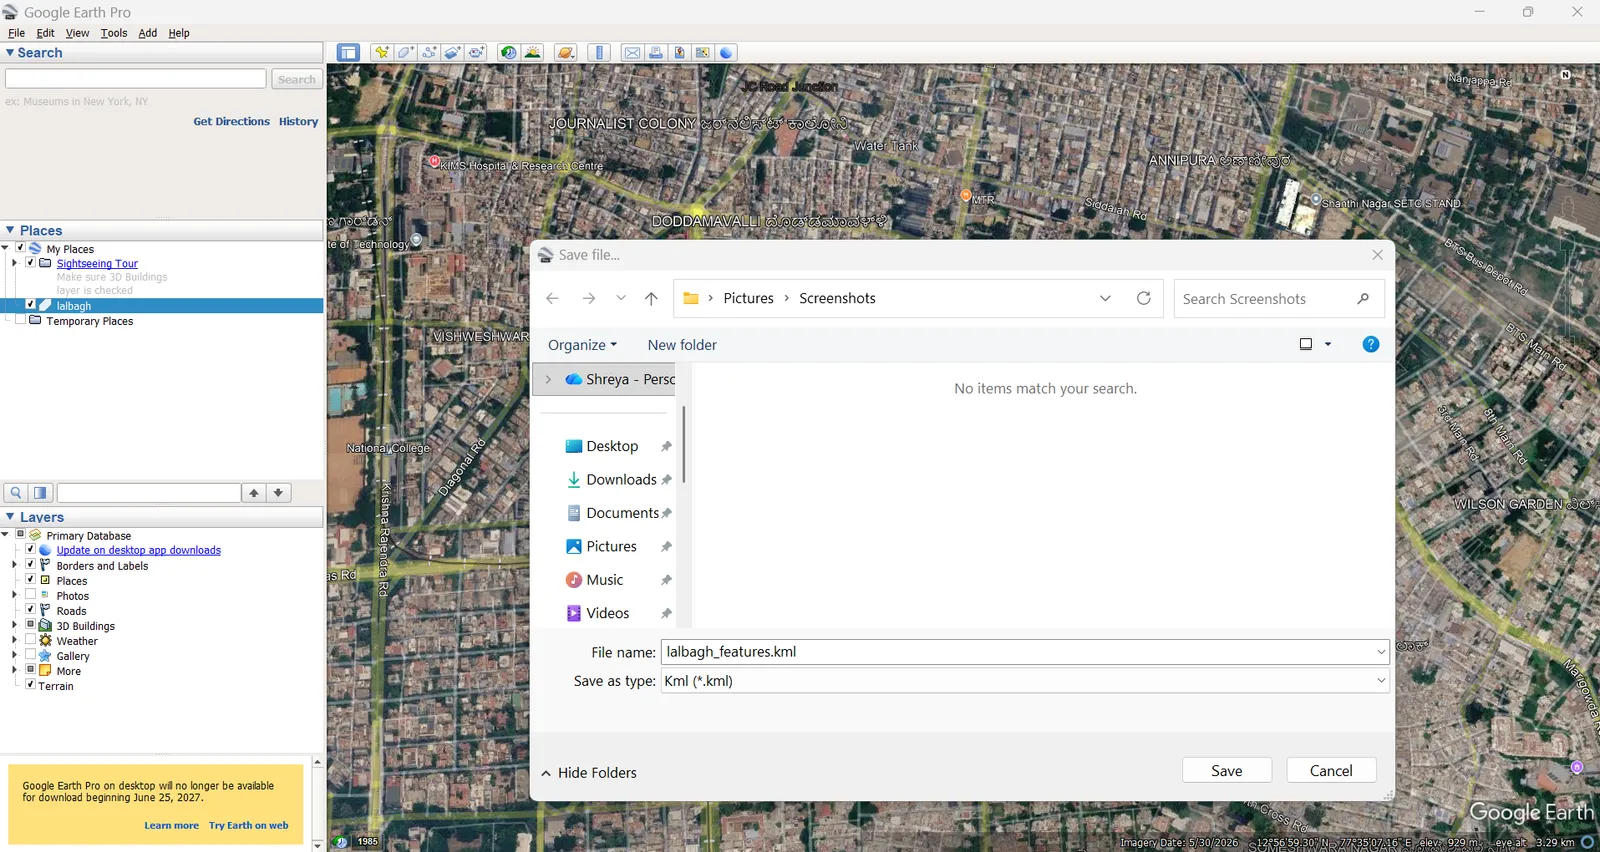
Task: Collapse the Layers panel
Action: click(10, 517)
